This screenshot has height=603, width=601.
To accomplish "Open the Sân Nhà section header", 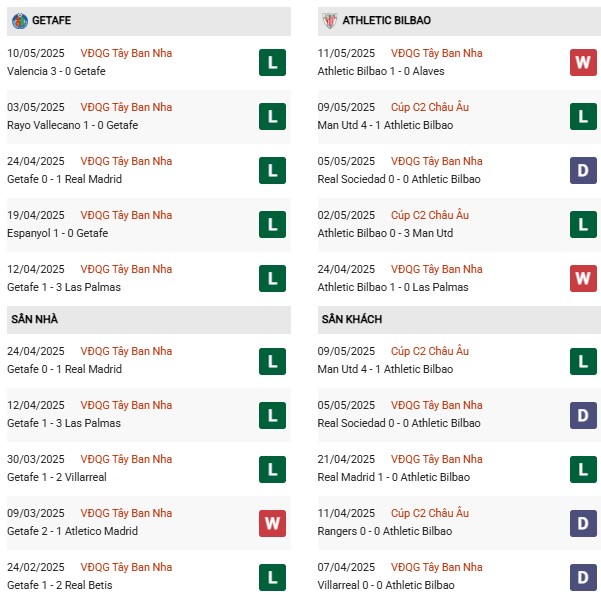I will pos(149,320).
